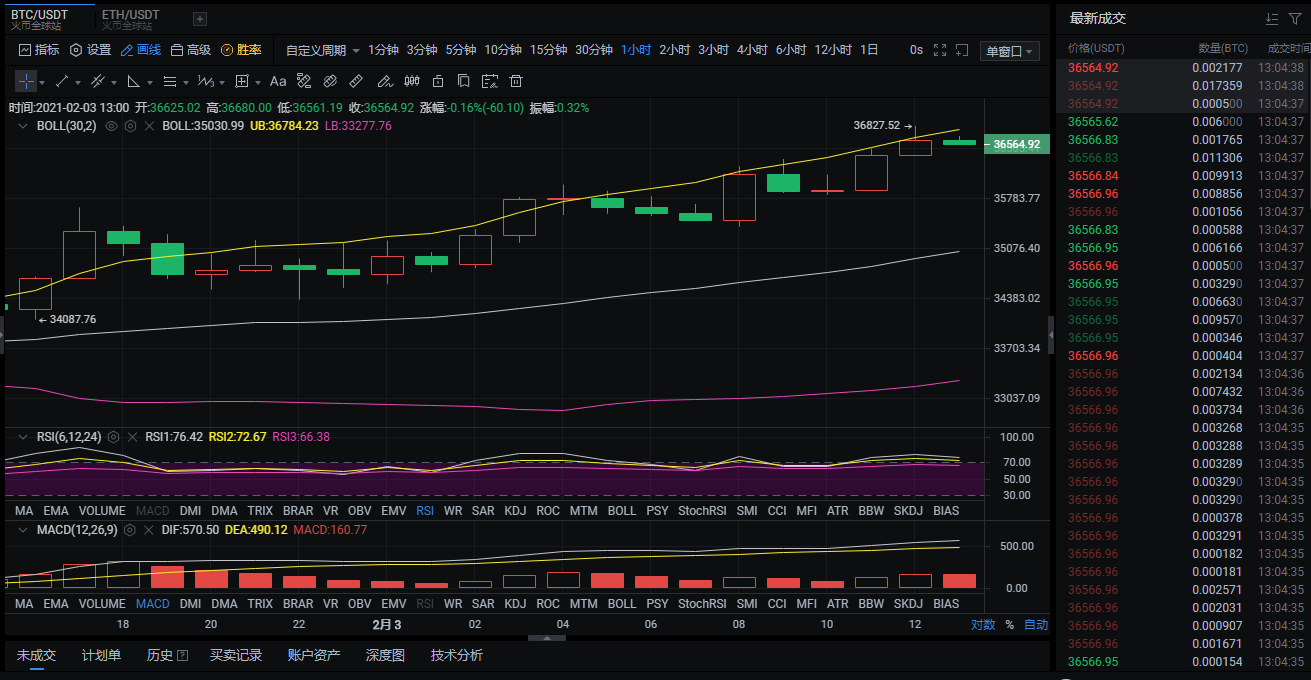Select the 4小时 timeframe
The image size is (1311, 680).
pyautogui.click(x=752, y=50)
